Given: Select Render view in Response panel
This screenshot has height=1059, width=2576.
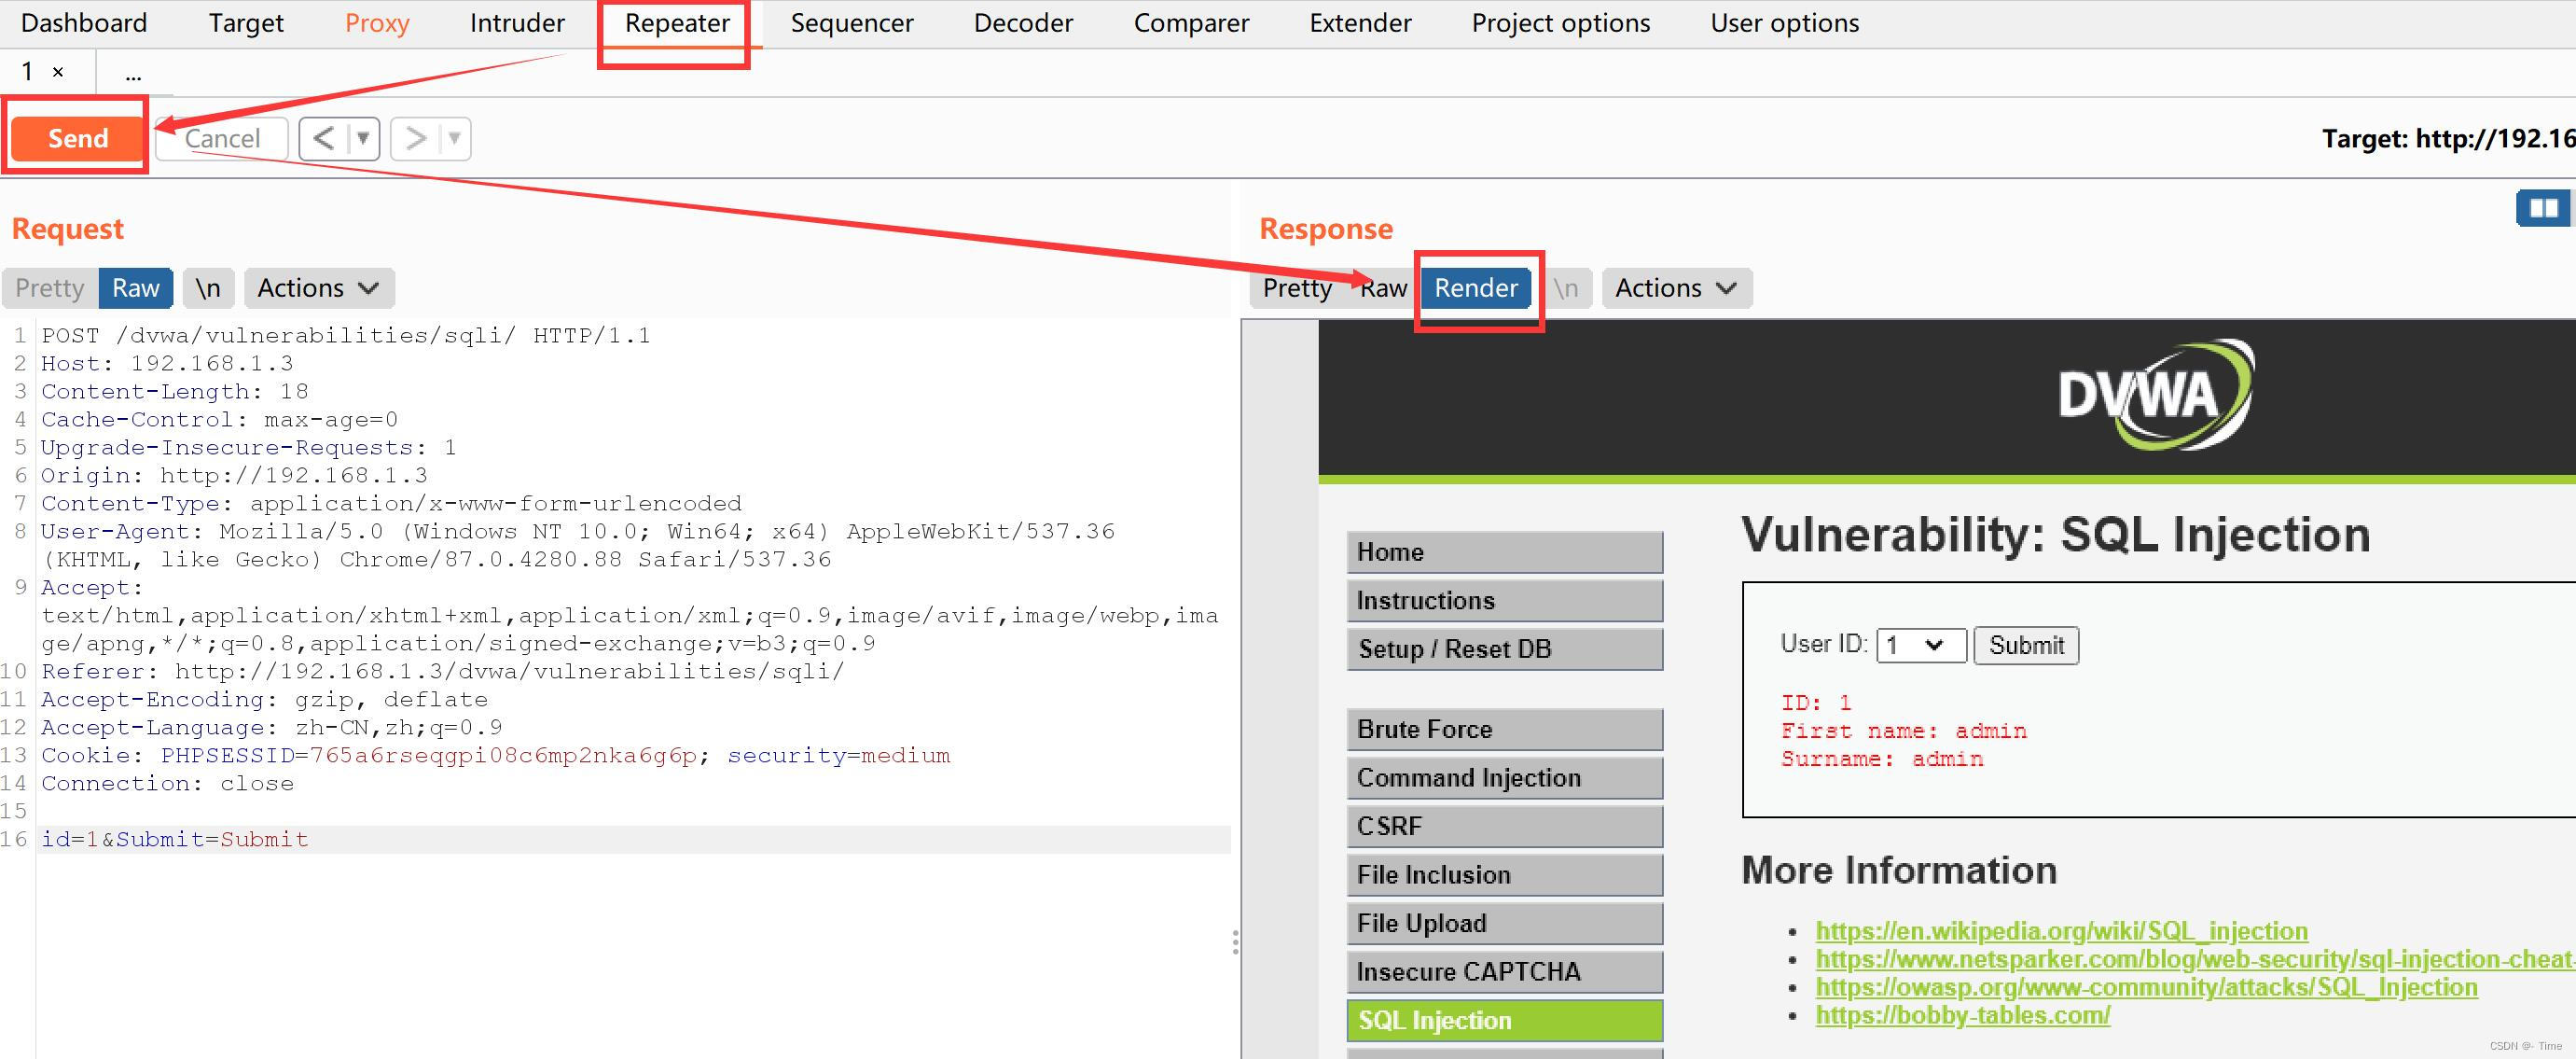Looking at the screenshot, I should pyautogui.click(x=1476, y=288).
